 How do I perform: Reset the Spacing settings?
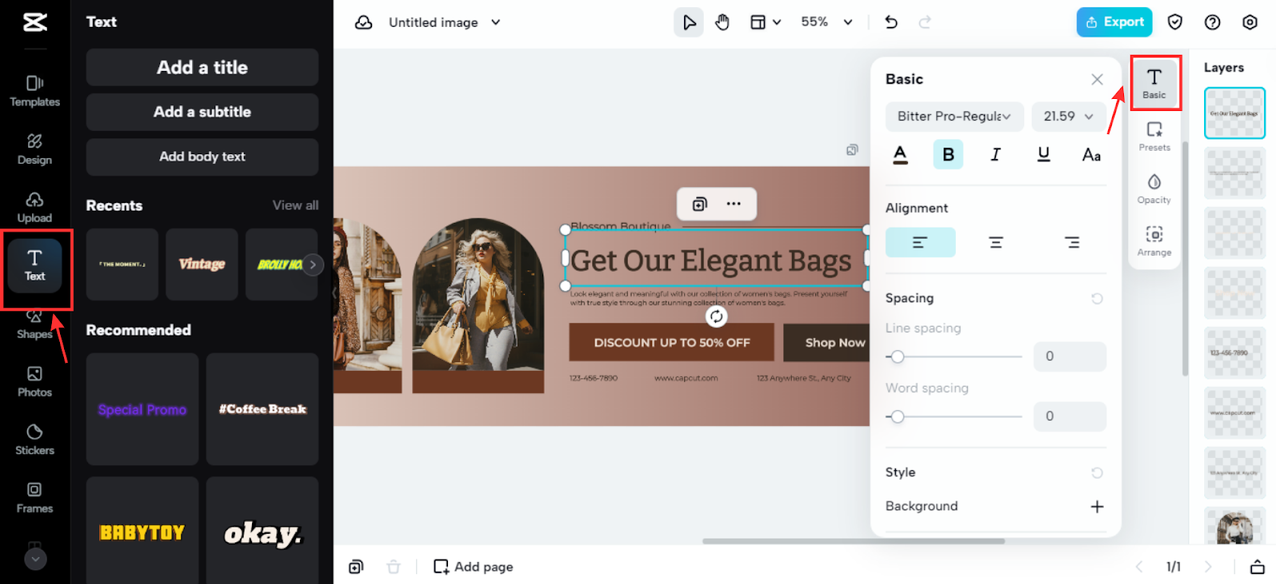click(1097, 299)
